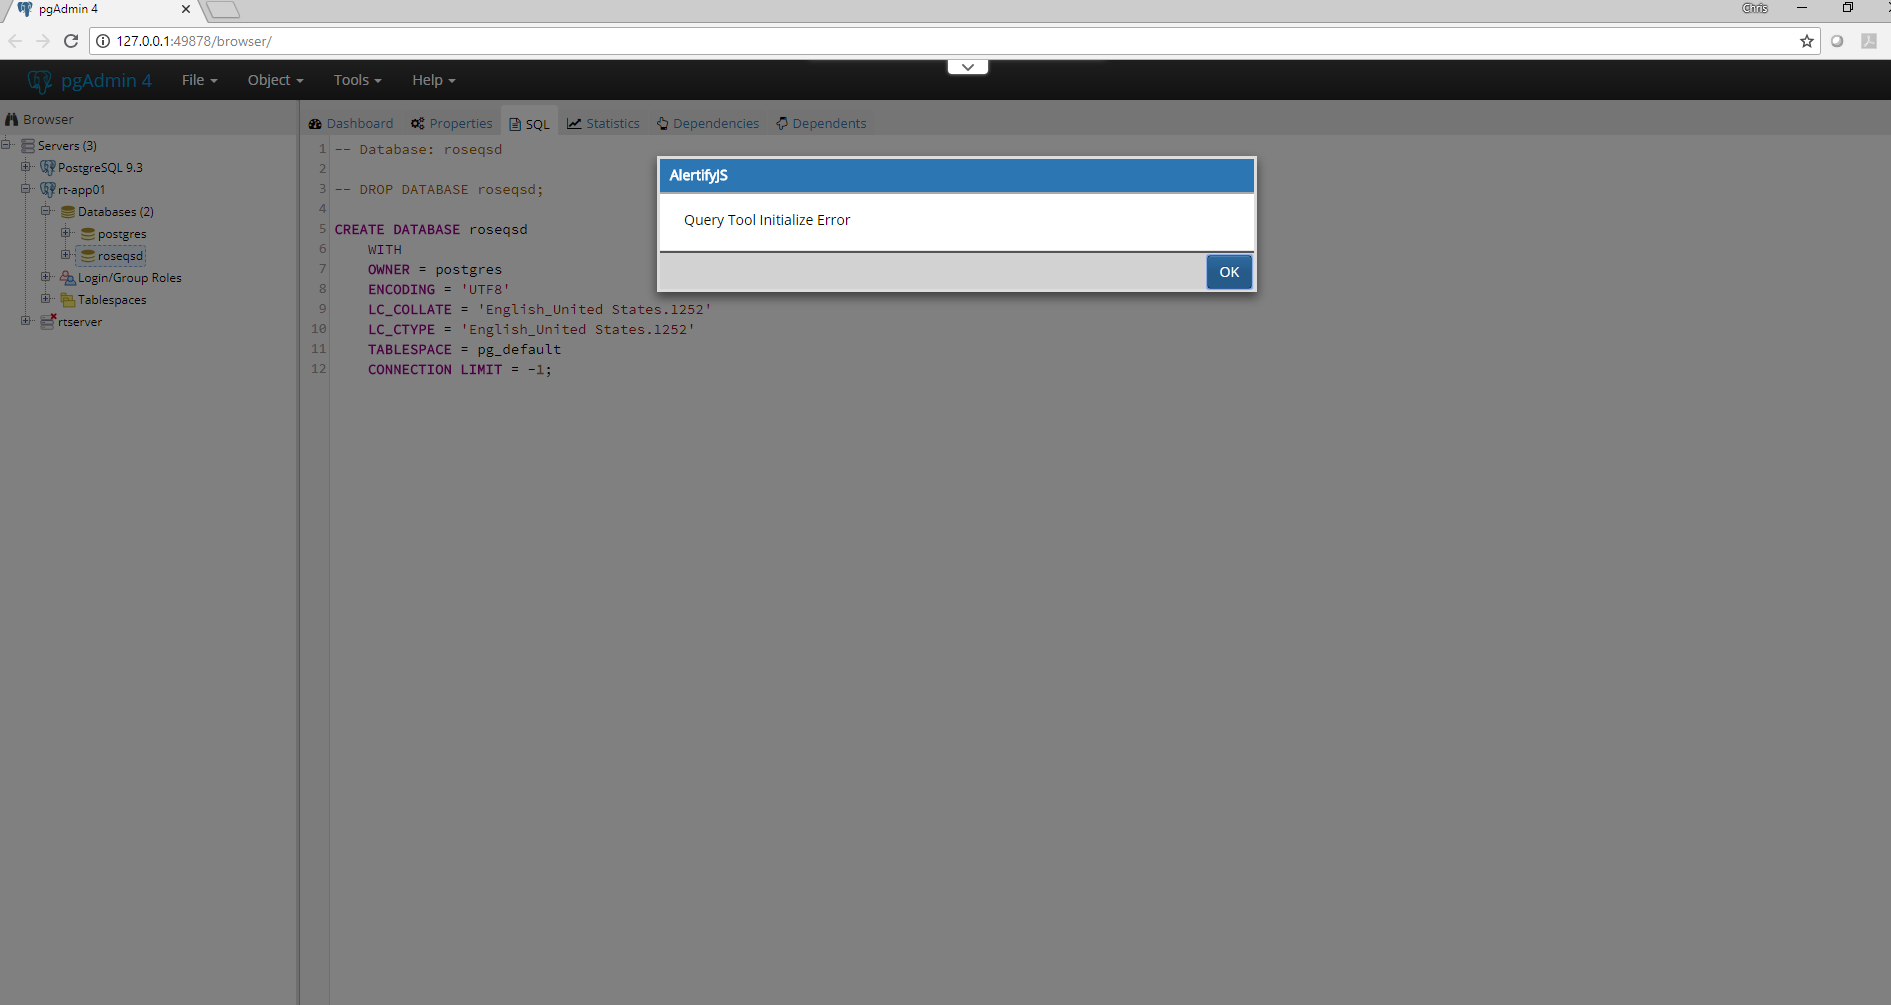Click the rt-app01 server icon

pos(47,189)
